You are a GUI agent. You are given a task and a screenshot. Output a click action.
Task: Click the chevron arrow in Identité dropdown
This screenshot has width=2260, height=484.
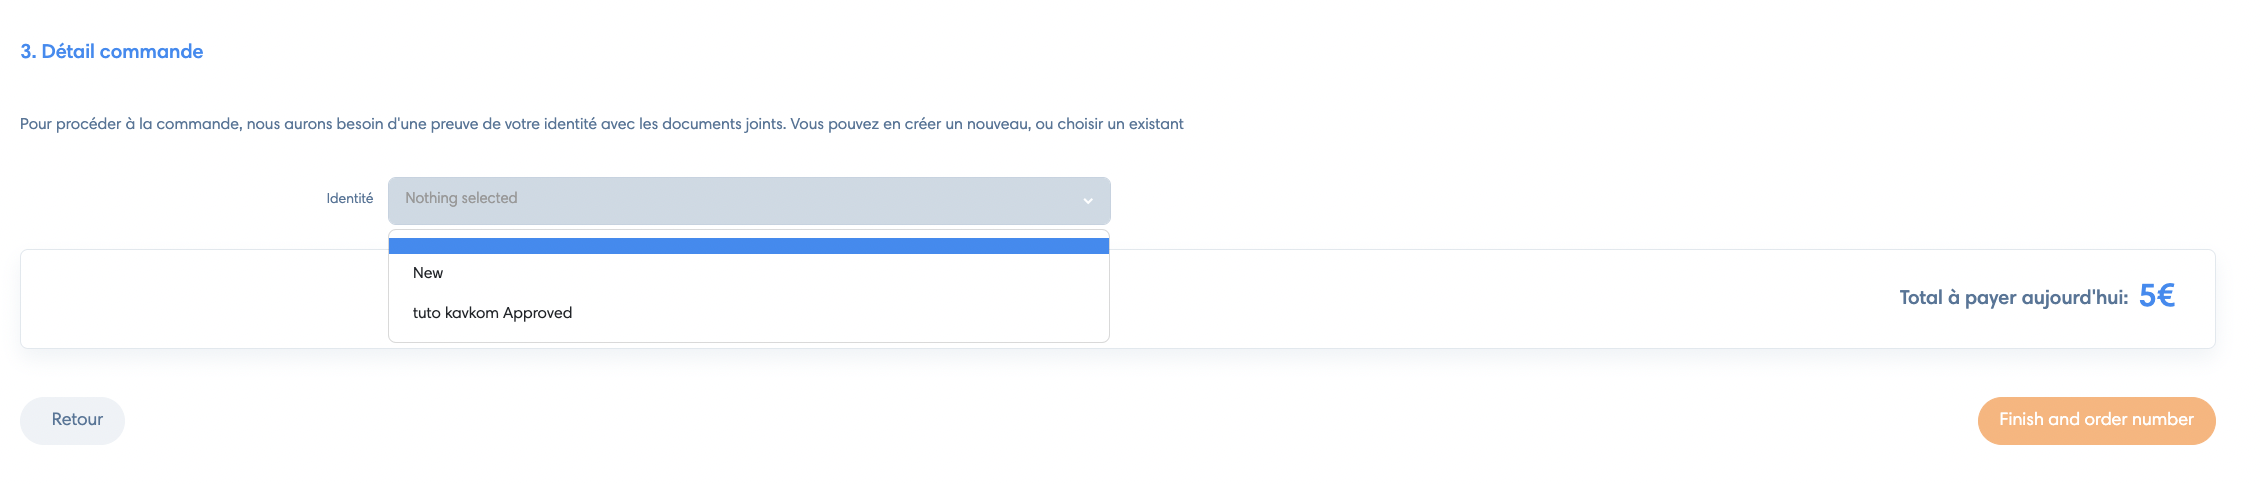pos(1087,201)
